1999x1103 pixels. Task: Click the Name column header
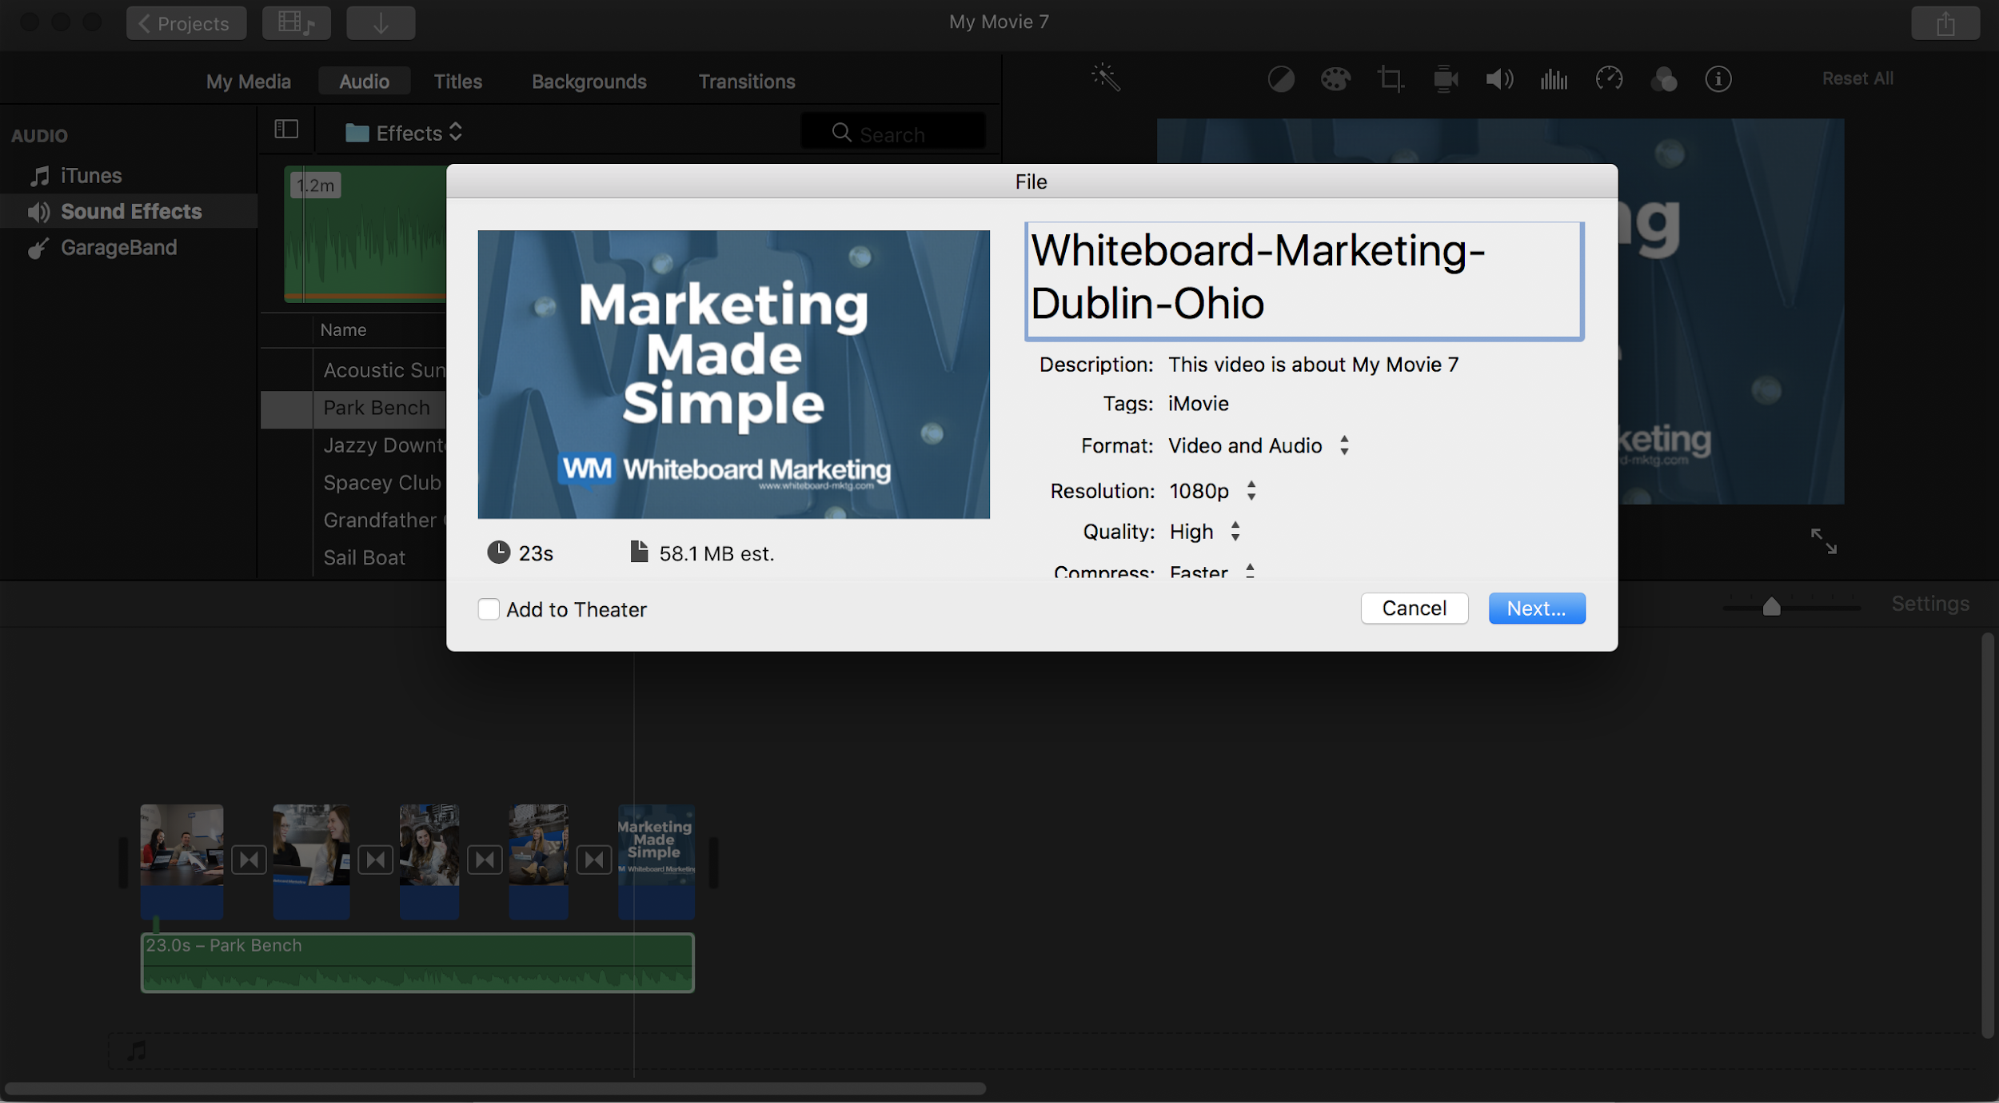(x=343, y=330)
